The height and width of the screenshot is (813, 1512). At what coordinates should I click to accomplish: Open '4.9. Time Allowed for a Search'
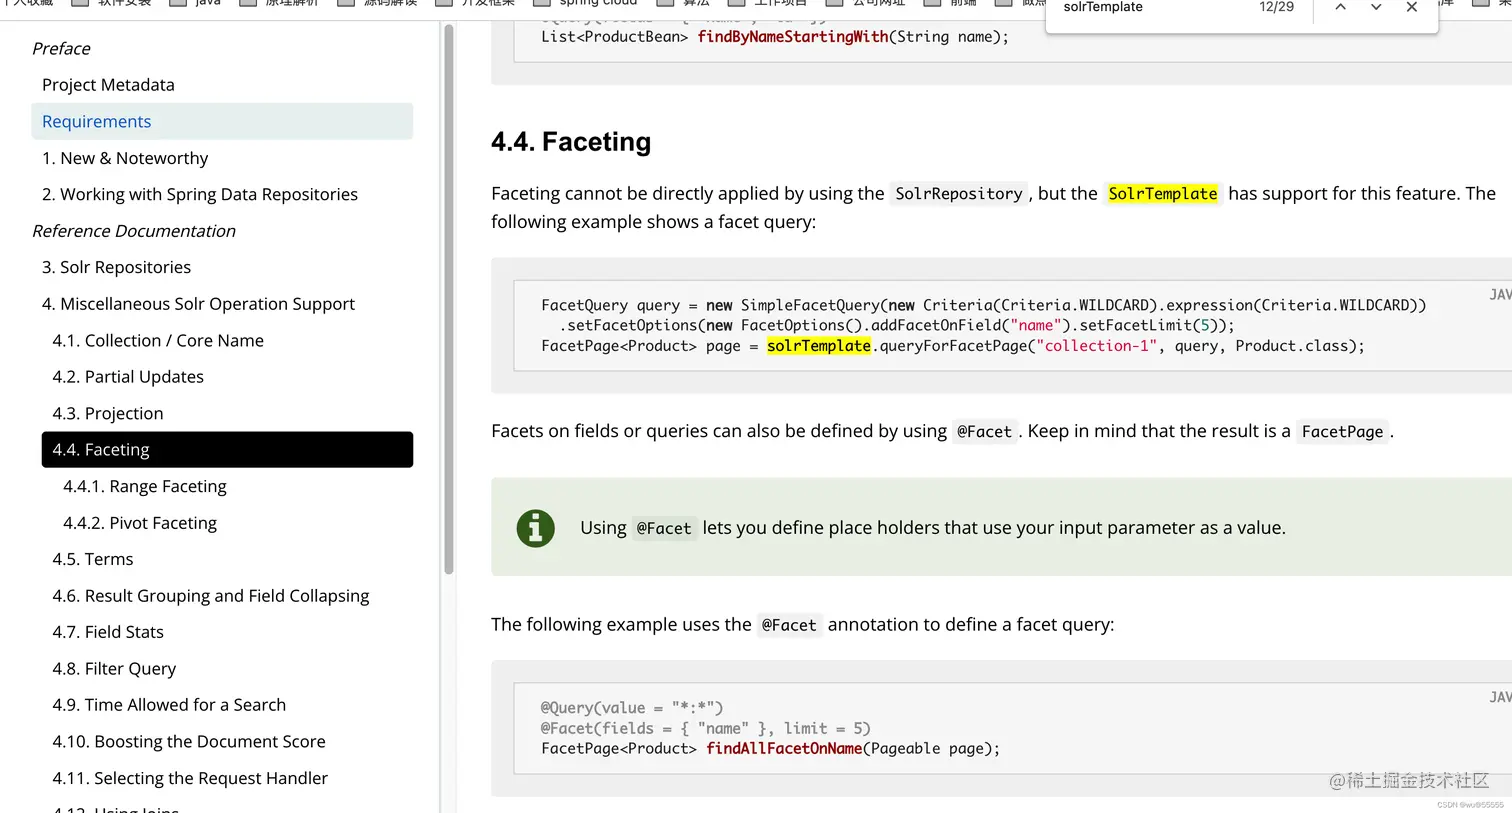tap(169, 705)
